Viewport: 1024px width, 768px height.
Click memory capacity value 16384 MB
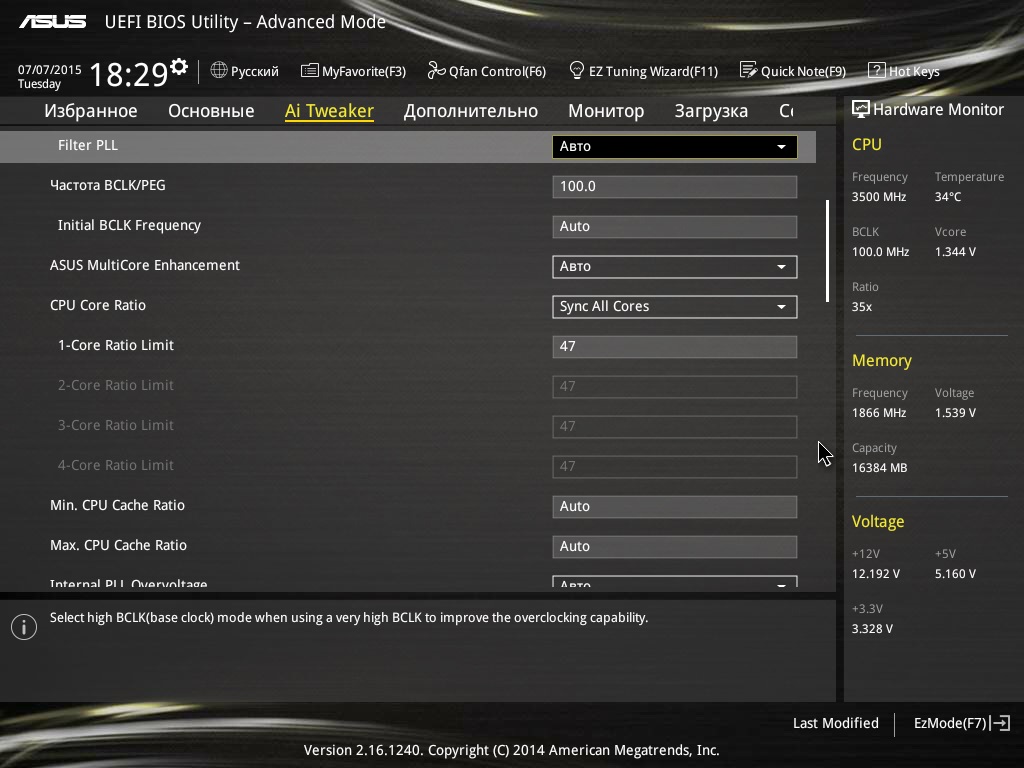880,468
